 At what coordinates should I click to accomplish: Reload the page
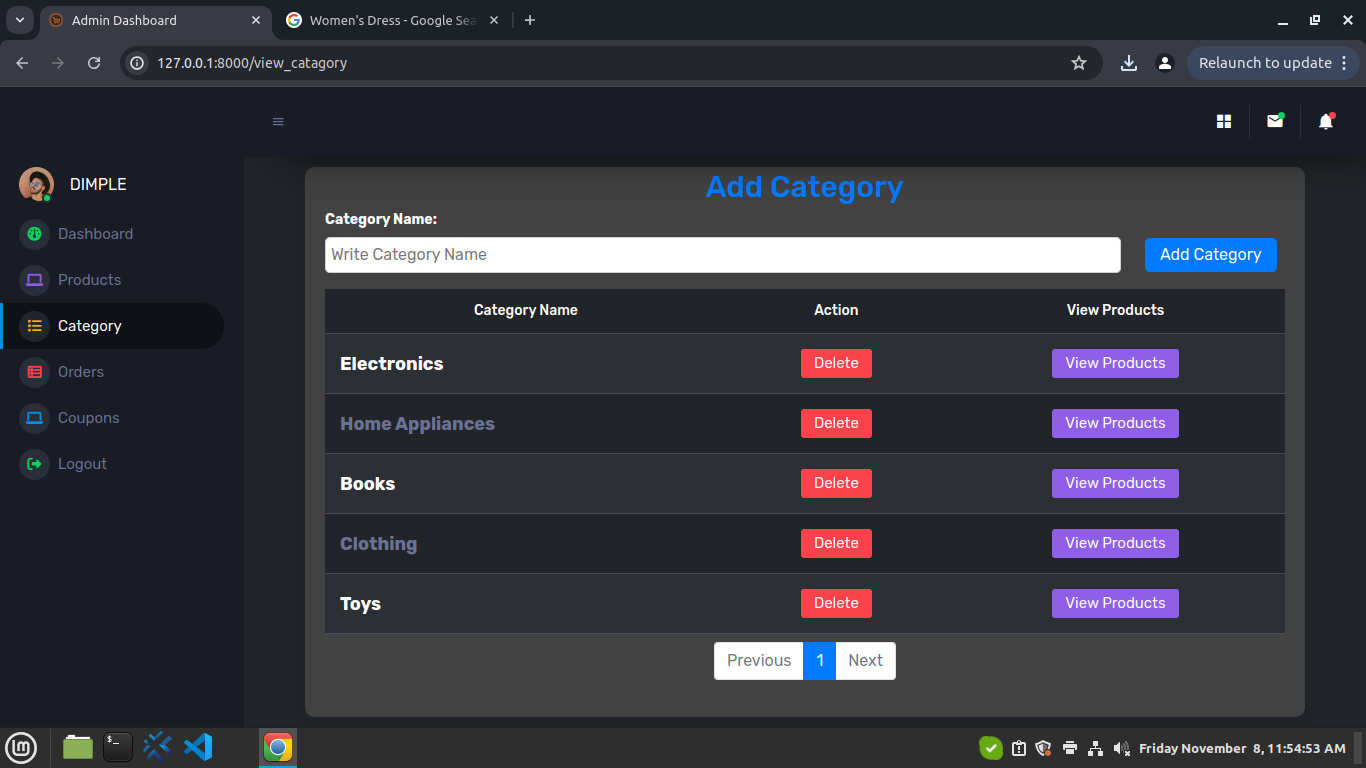tap(94, 63)
